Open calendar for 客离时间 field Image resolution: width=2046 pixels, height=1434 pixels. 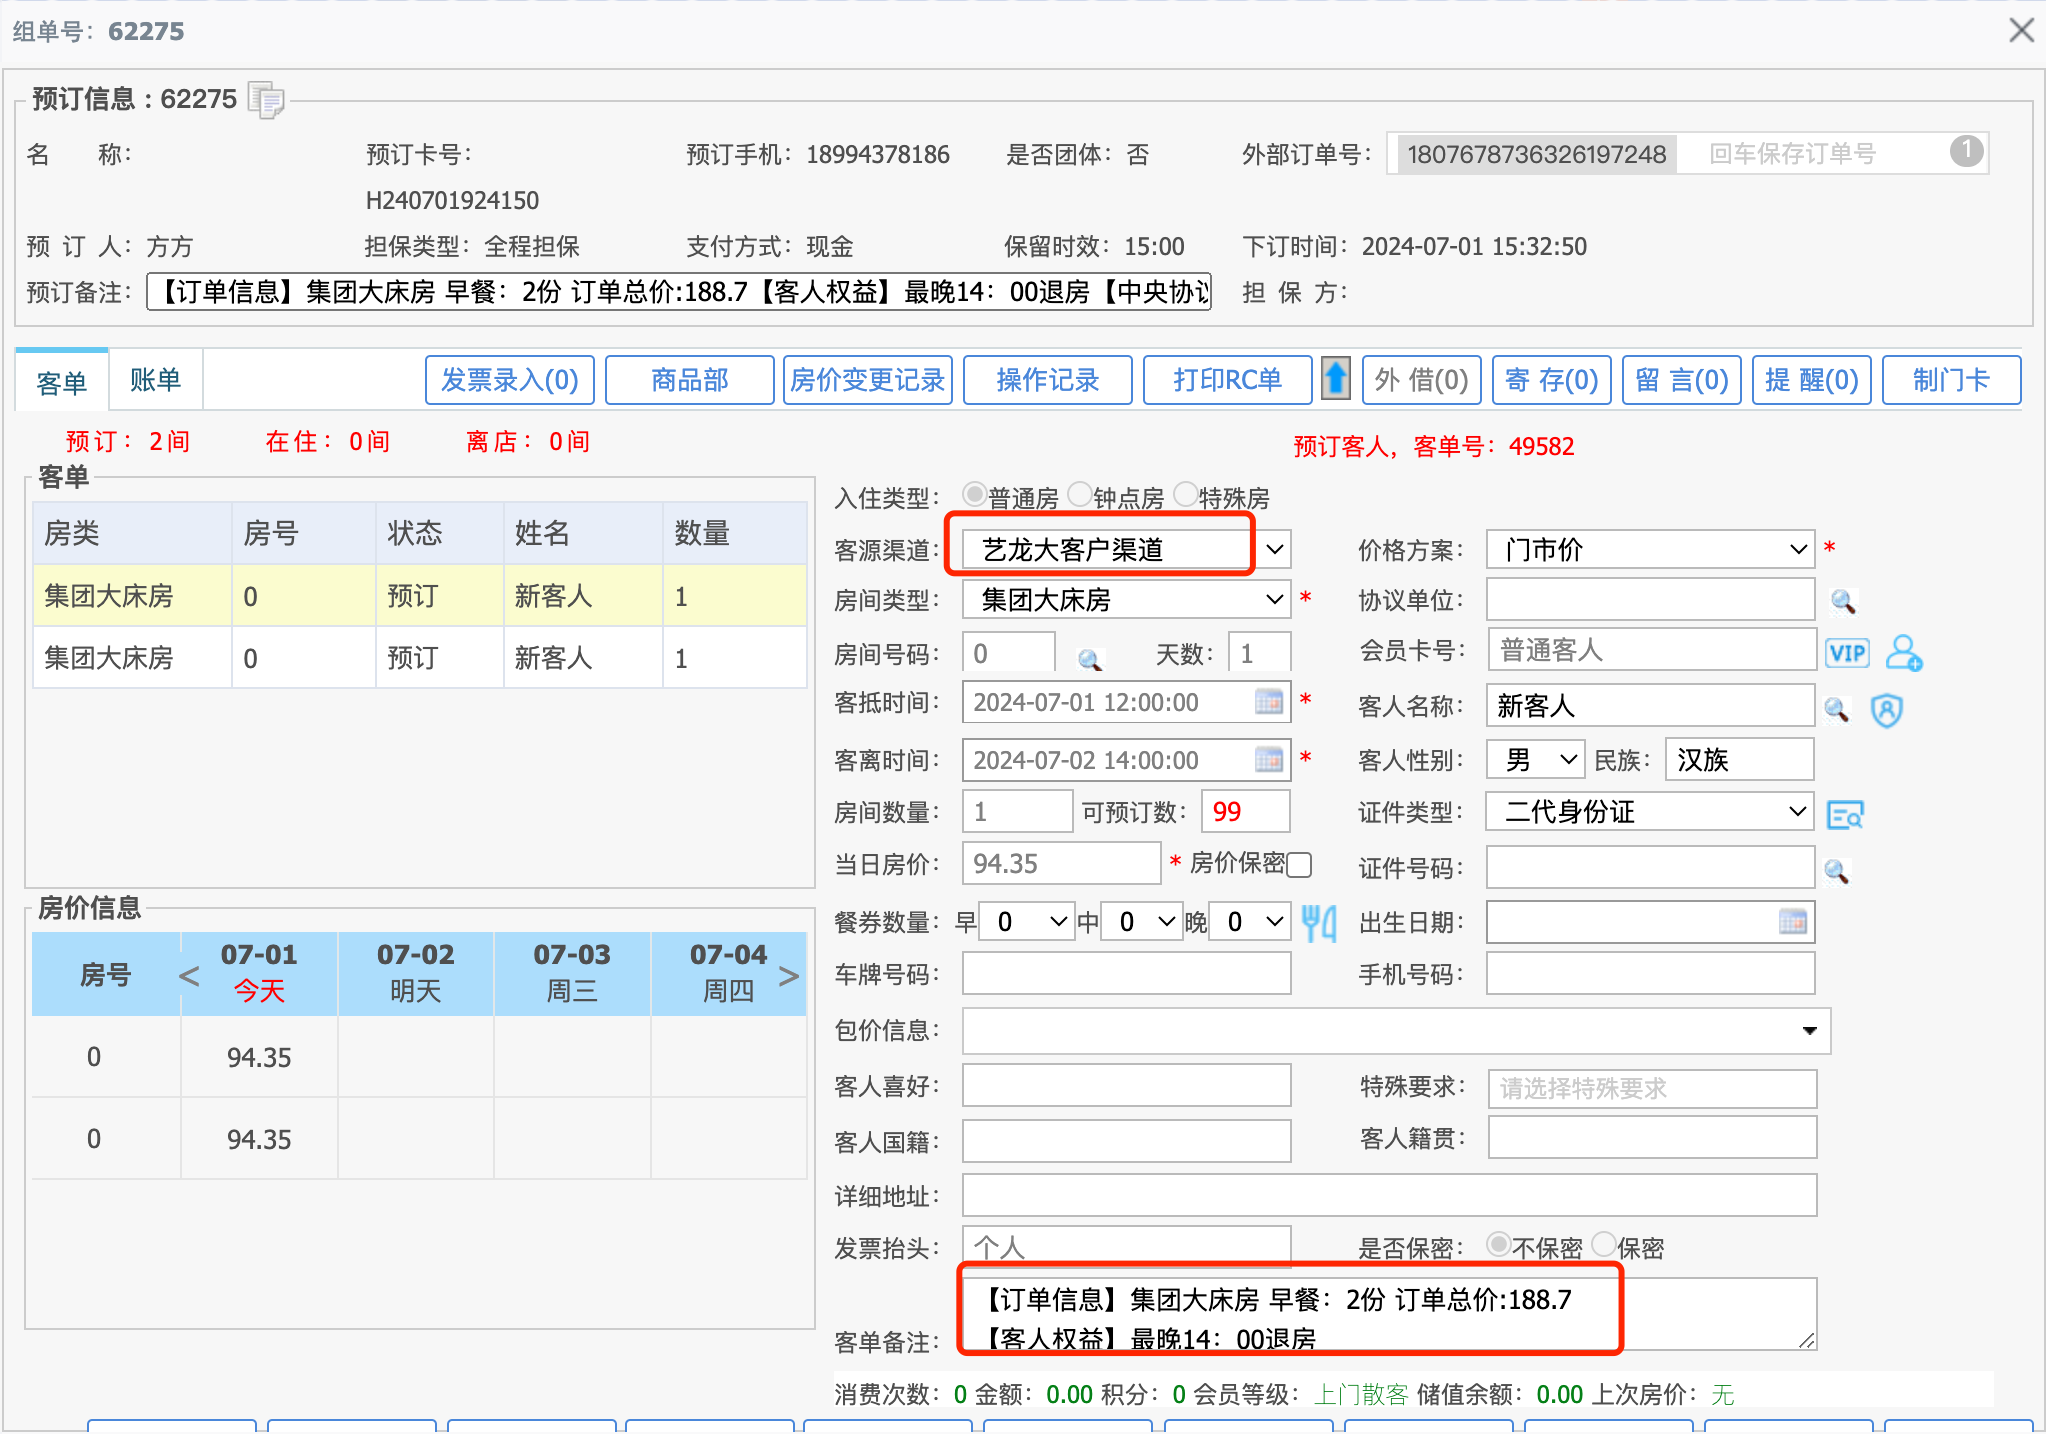coord(1269,759)
